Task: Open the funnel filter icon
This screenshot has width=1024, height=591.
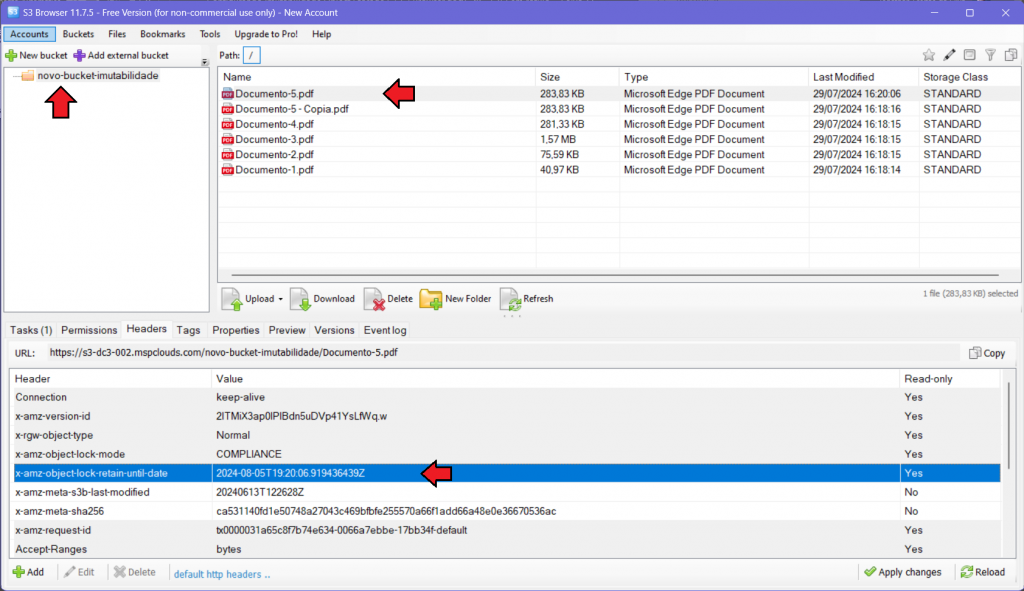Action: pyautogui.click(x=990, y=56)
